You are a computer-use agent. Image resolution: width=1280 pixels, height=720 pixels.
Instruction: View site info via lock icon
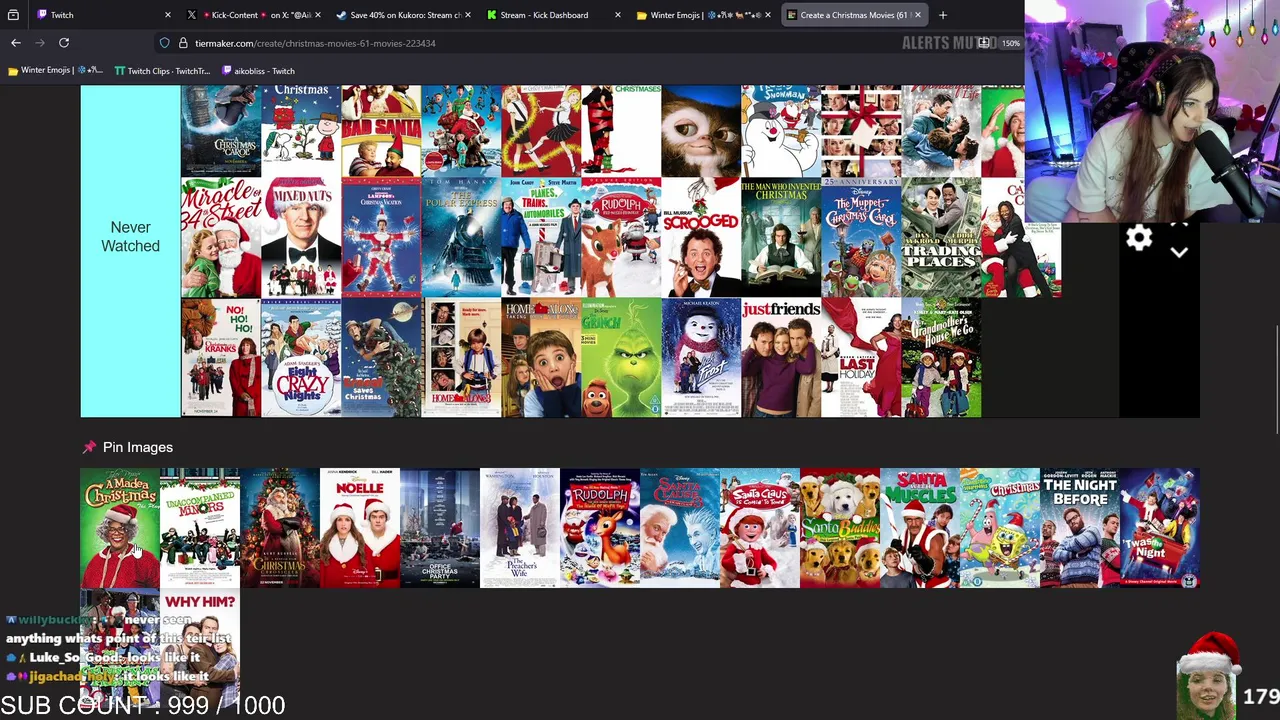click(x=183, y=43)
